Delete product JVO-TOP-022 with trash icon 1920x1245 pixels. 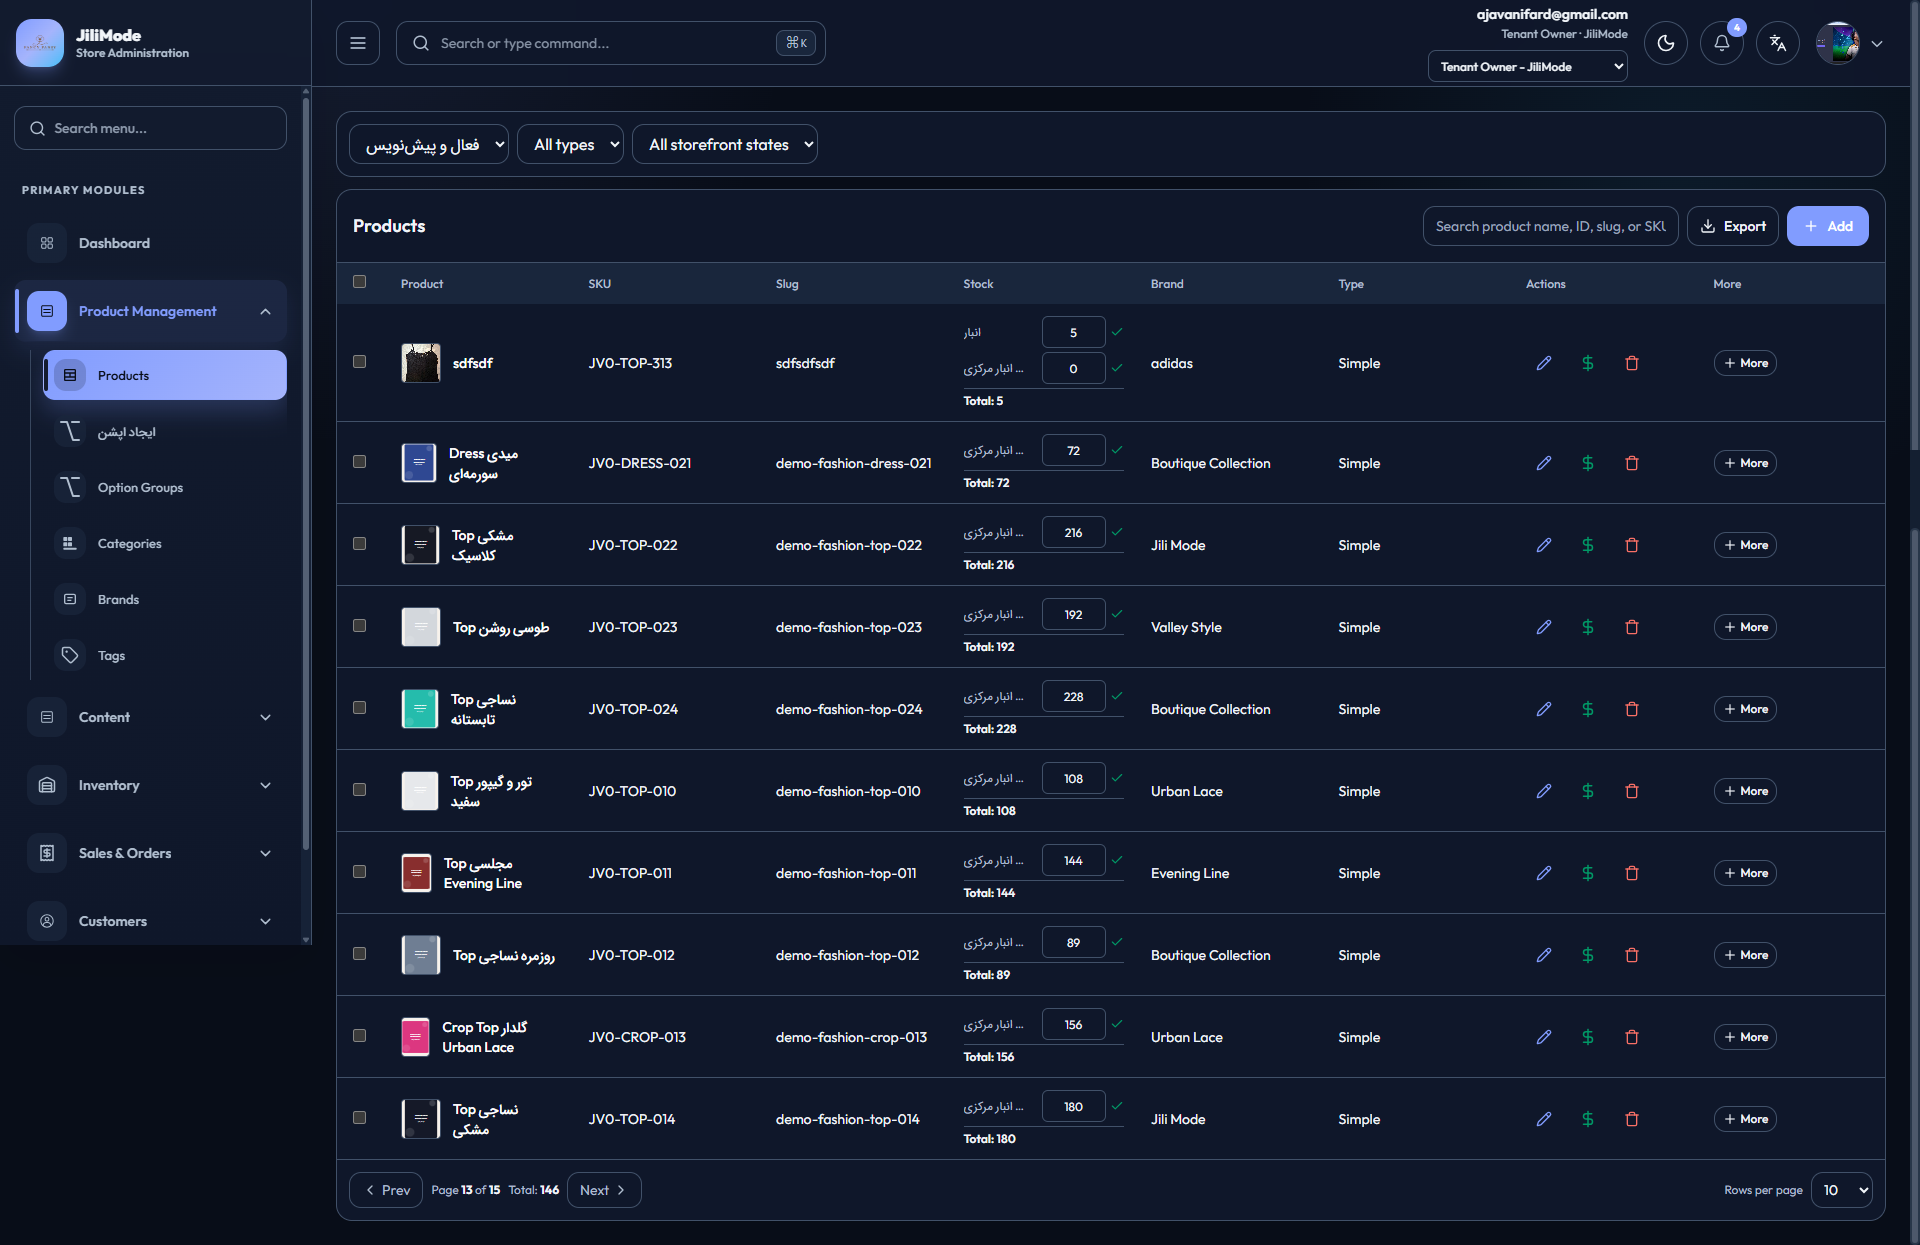click(x=1632, y=545)
